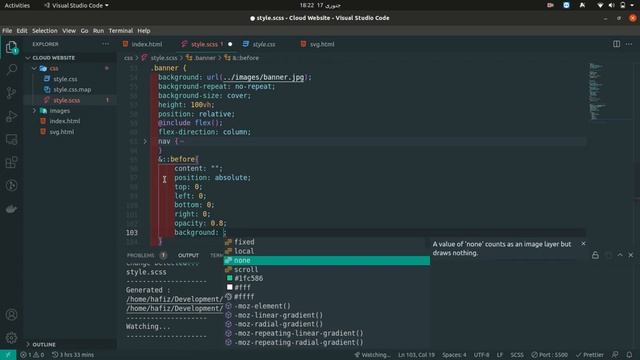640x360 pixels.
Task: Open Explorer Views and More Actions ellipsis
Action: (106, 44)
